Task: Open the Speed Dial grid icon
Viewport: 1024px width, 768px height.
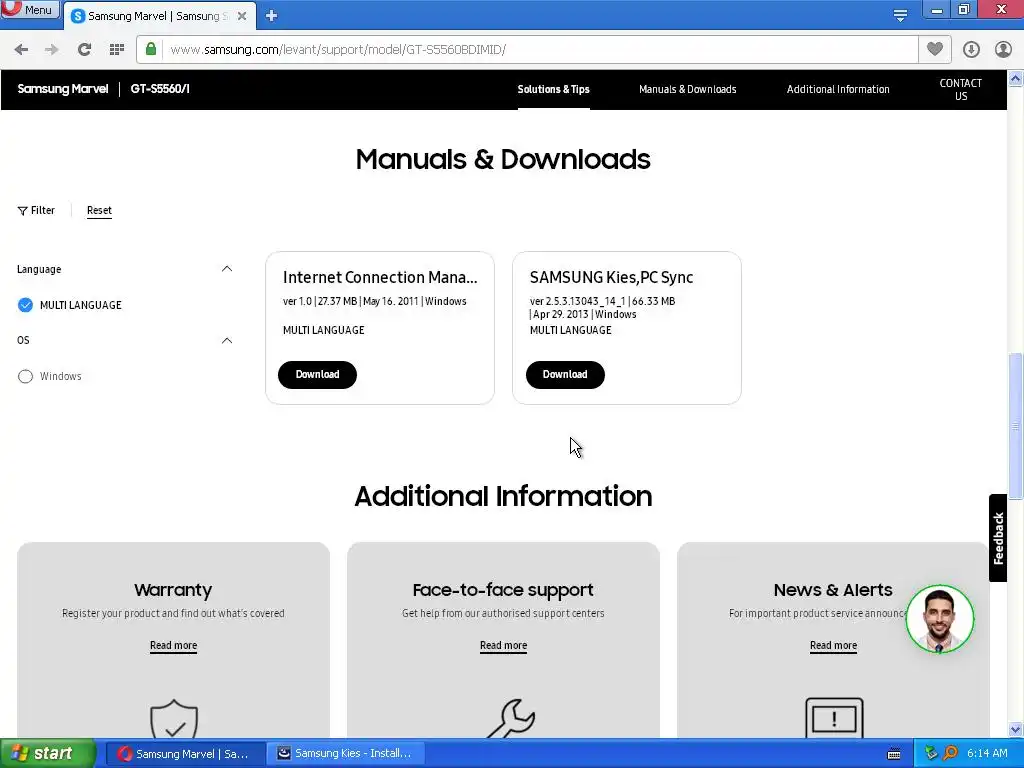Action: [x=117, y=50]
